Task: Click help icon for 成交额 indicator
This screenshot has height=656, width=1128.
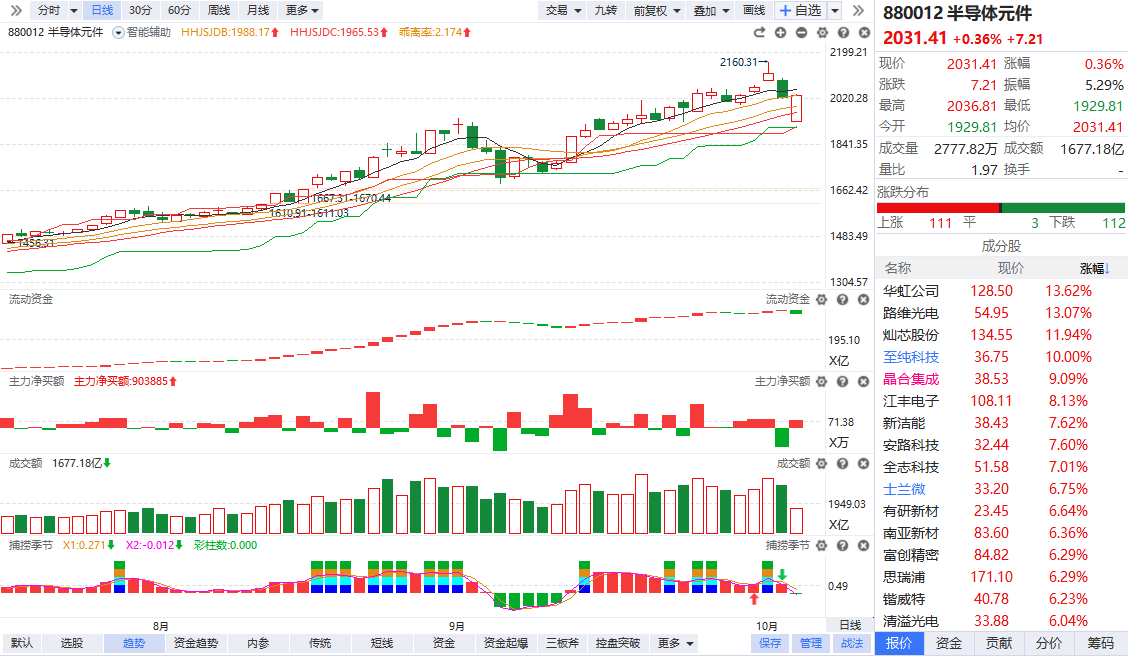Action: (x=840, y=463)
